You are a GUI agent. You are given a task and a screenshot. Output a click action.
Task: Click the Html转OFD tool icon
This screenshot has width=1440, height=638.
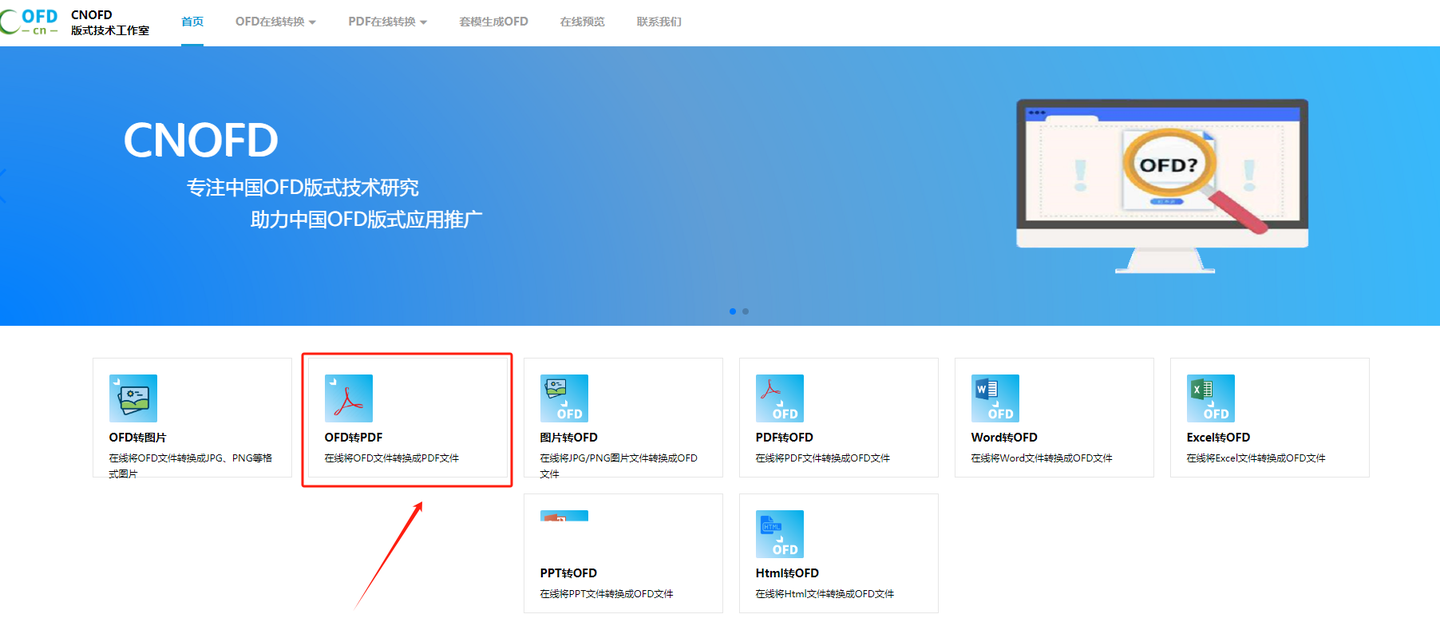coord(779,533)
